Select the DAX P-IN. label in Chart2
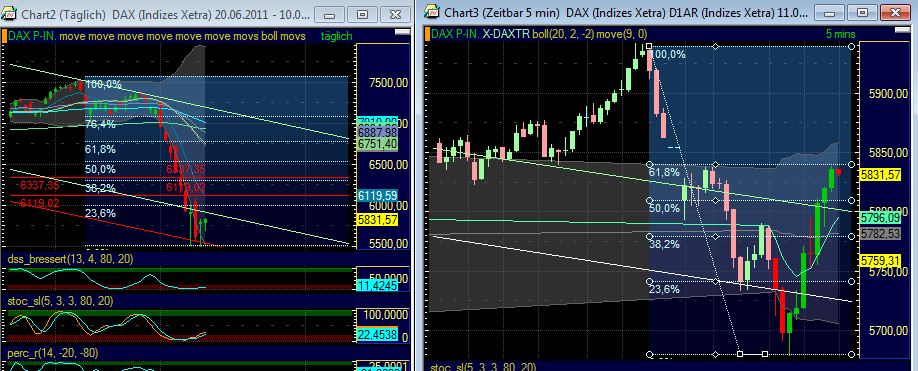 coord(32,36)
